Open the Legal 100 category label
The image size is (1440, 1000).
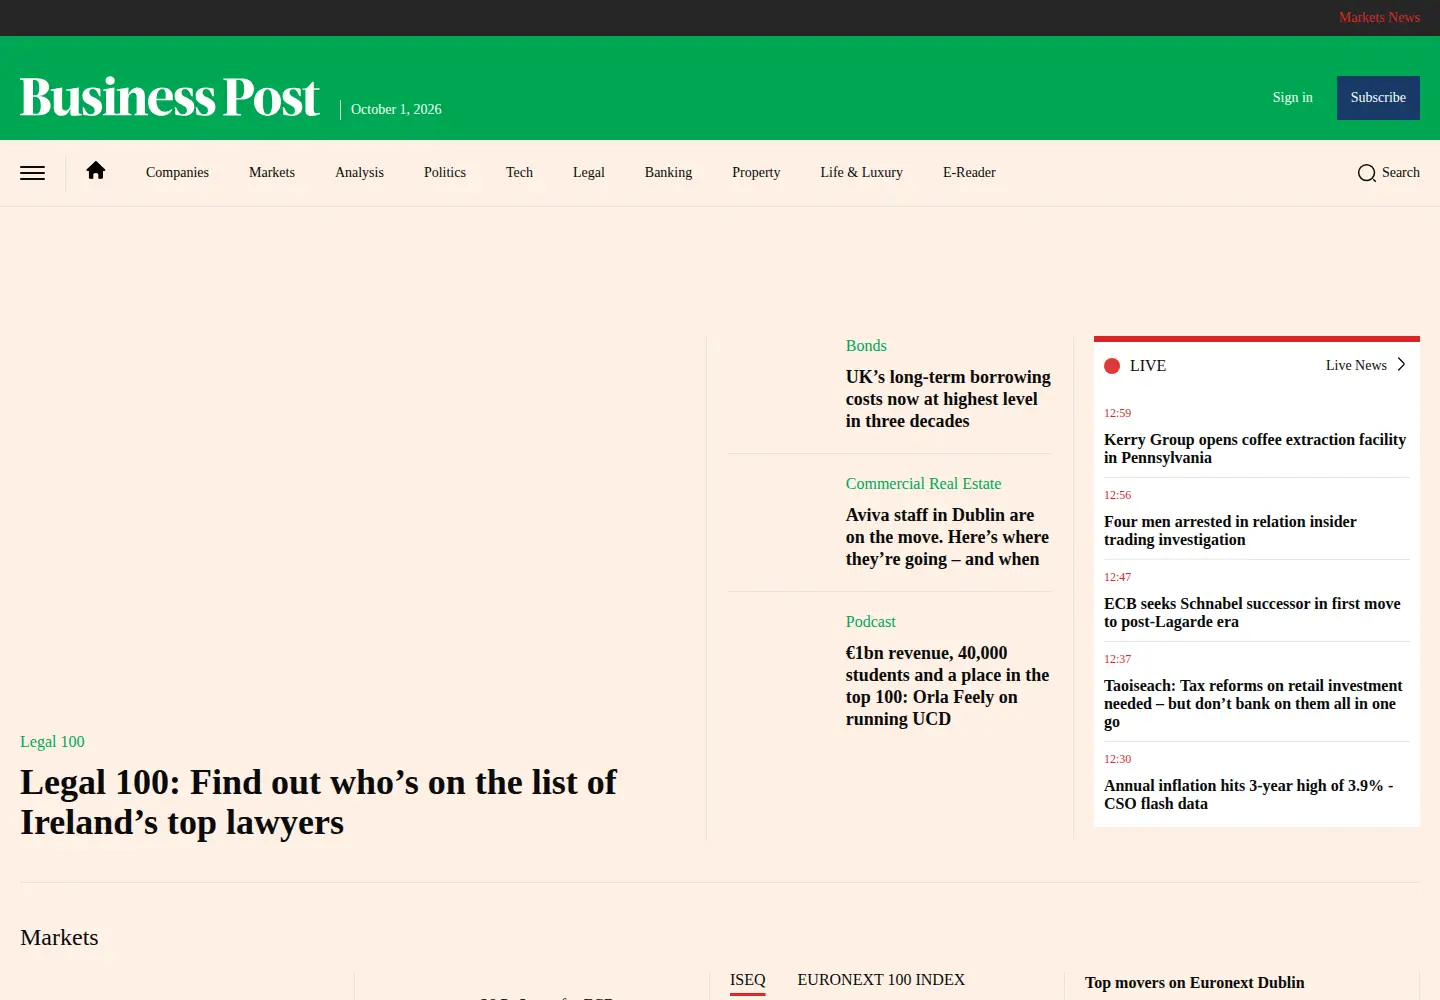[x=52, y=742]
